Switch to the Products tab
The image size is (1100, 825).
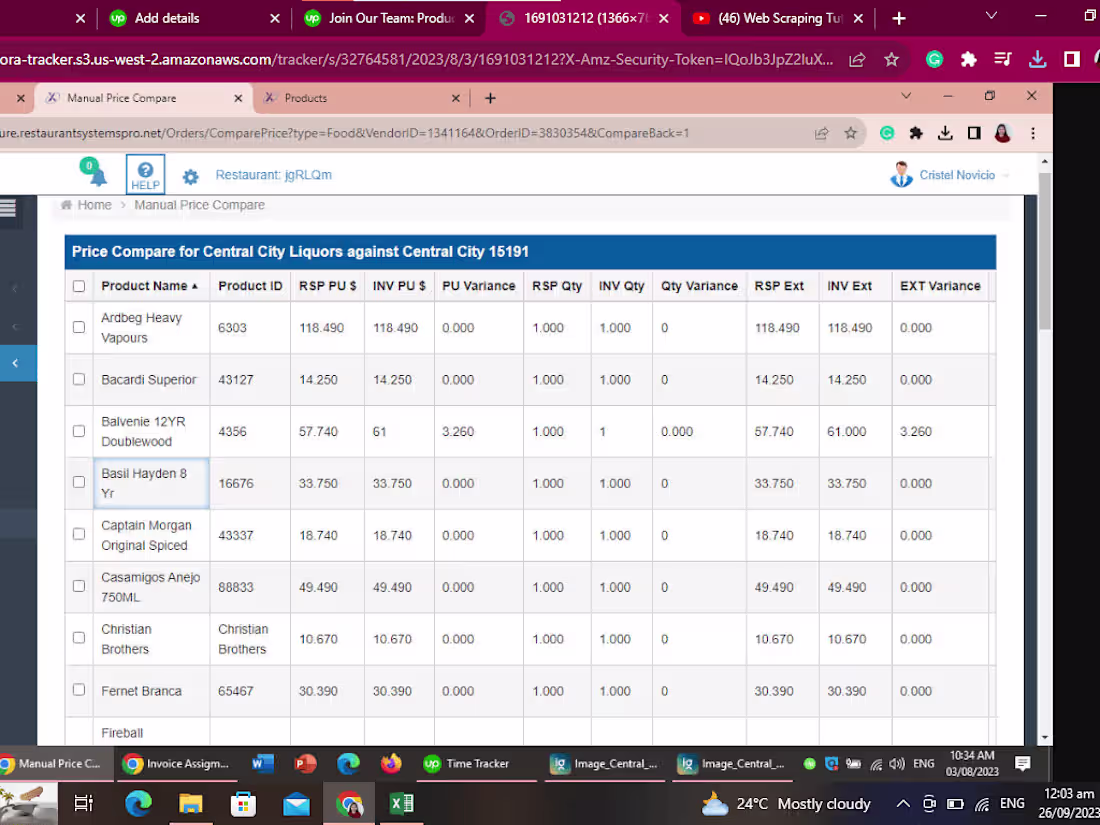coord(363,98)
